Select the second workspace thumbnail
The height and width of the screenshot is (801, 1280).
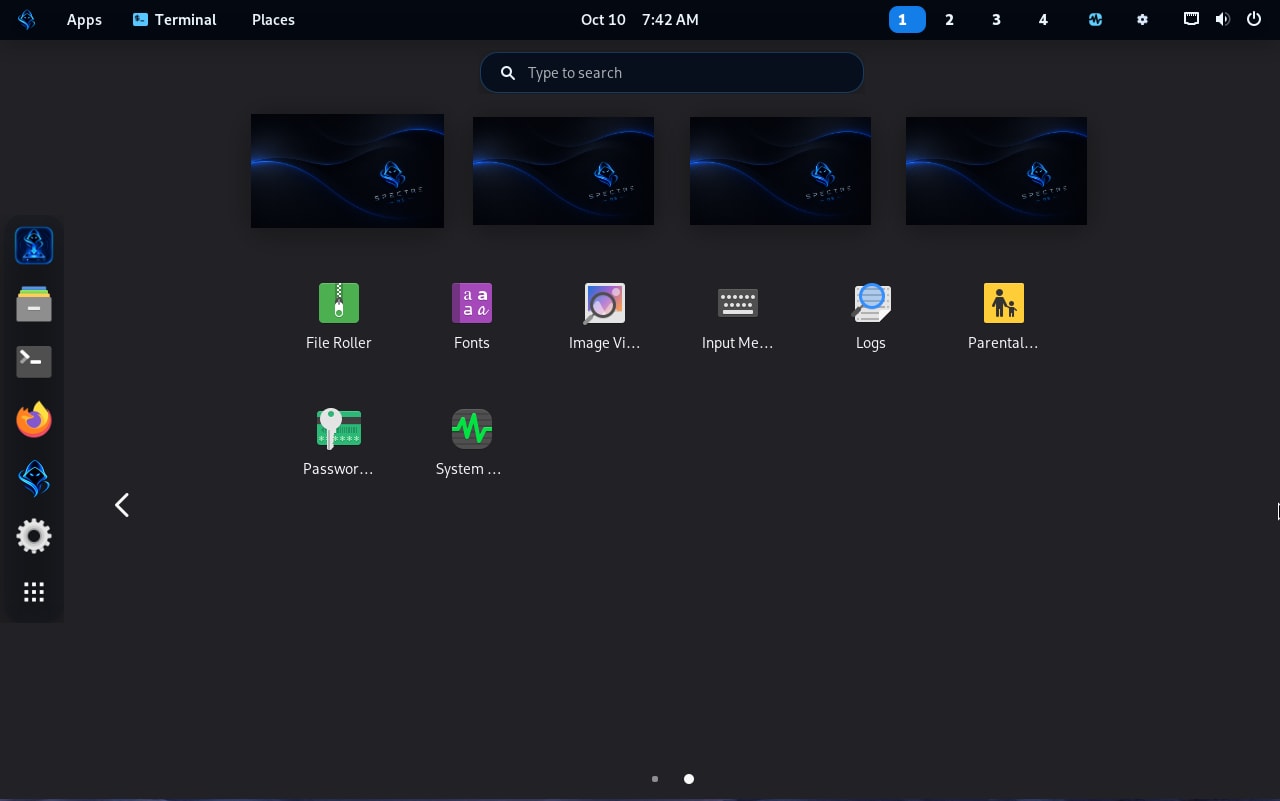click(x=563, y=171)
